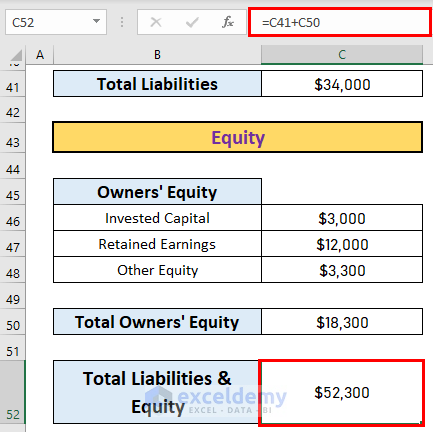Viewport: 433px width, 432px height.
Task: Click the 'Invested Capital' cell
Action: click(157, 218)
